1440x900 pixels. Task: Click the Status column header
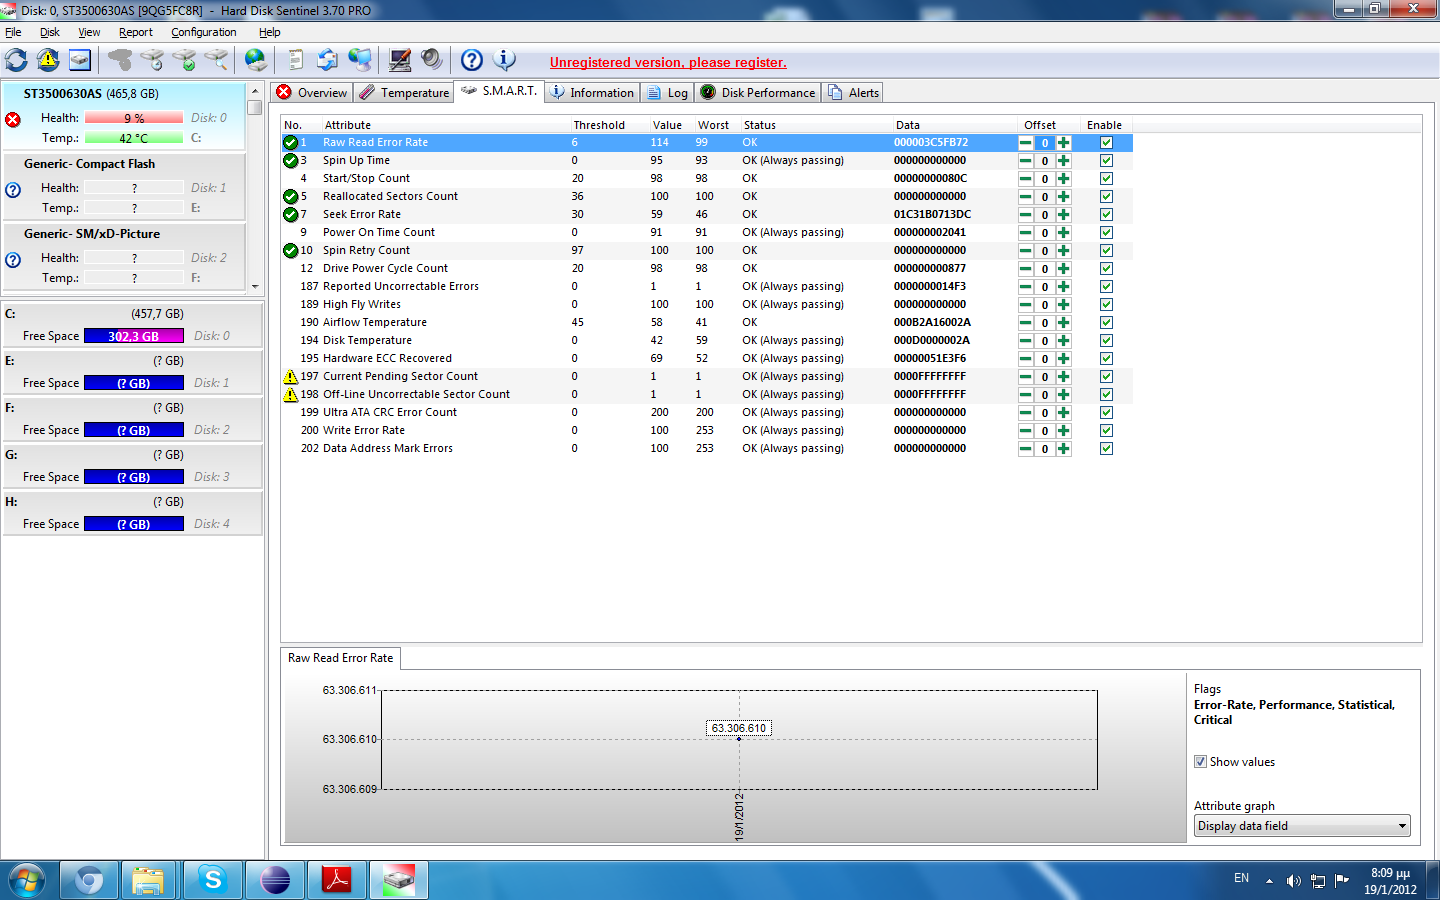coord(760,125)
